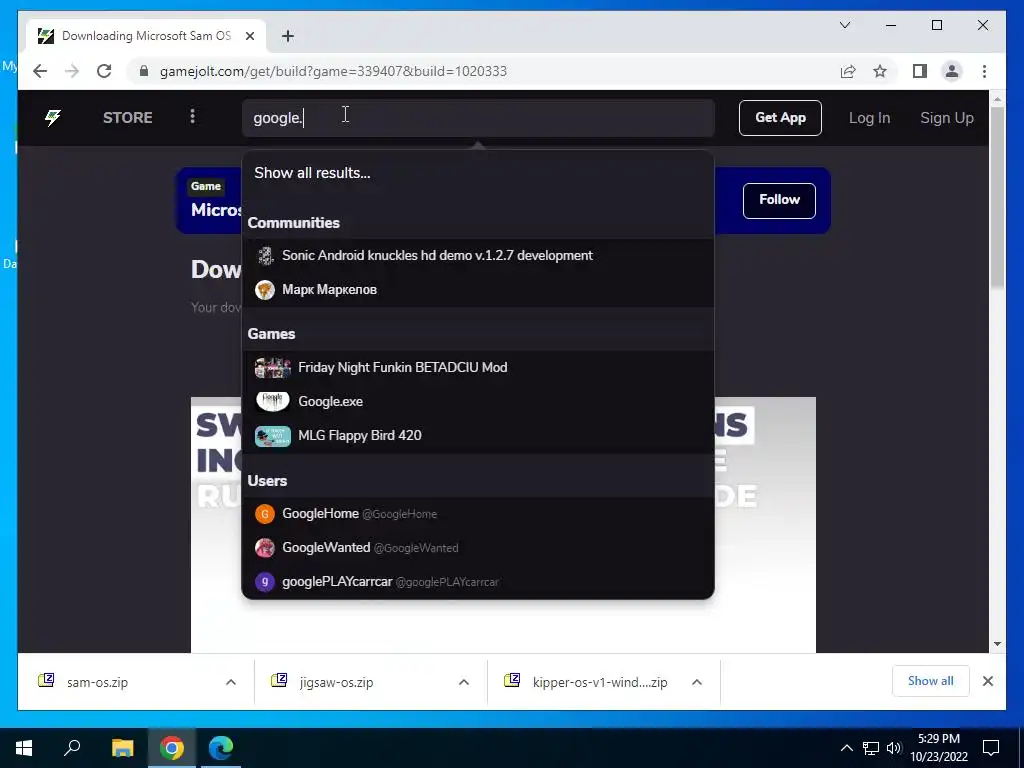Reload the current page
The width and height of the screenshot is (1024, 768).
(x=104, y=71)
